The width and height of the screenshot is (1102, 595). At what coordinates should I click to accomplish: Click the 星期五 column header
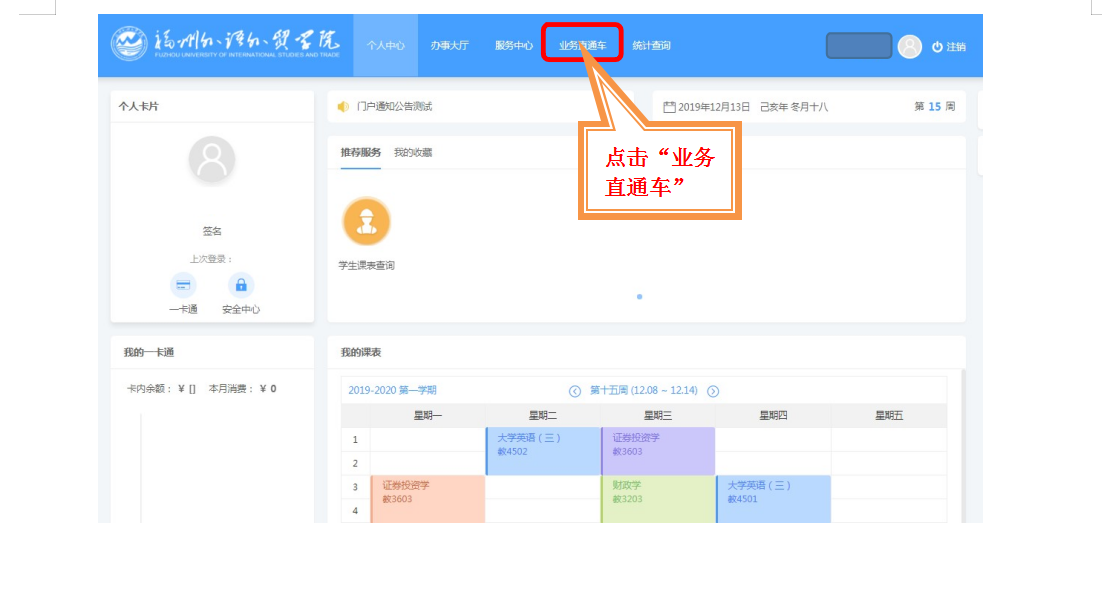pyautogui.click(x=888, y=415)
